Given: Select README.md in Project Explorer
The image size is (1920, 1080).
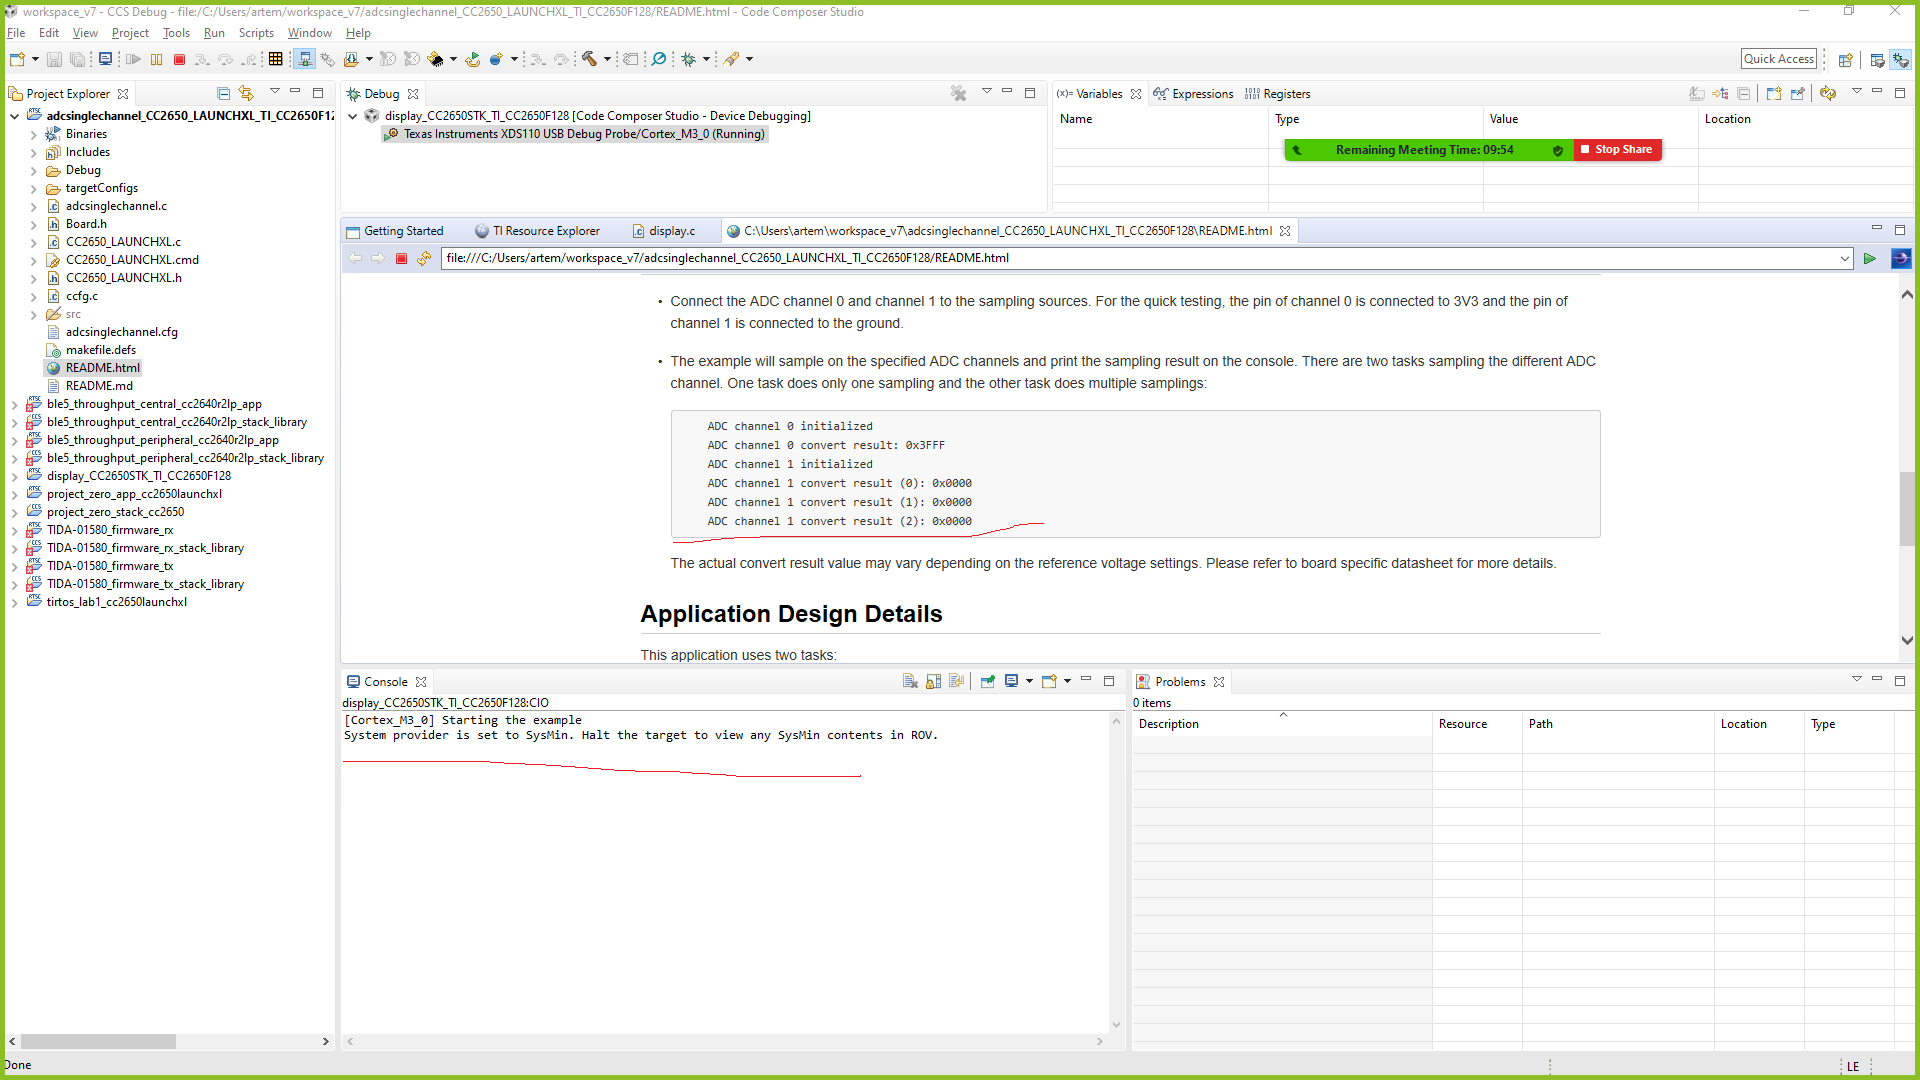Looking at the screenshot, I should tap(99, 386).
